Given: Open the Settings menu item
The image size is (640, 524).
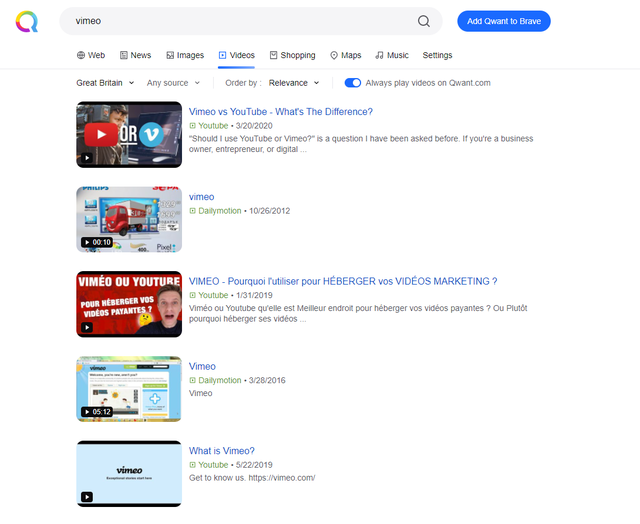Looking at the screenshot, I should click(x=437, y=55).
